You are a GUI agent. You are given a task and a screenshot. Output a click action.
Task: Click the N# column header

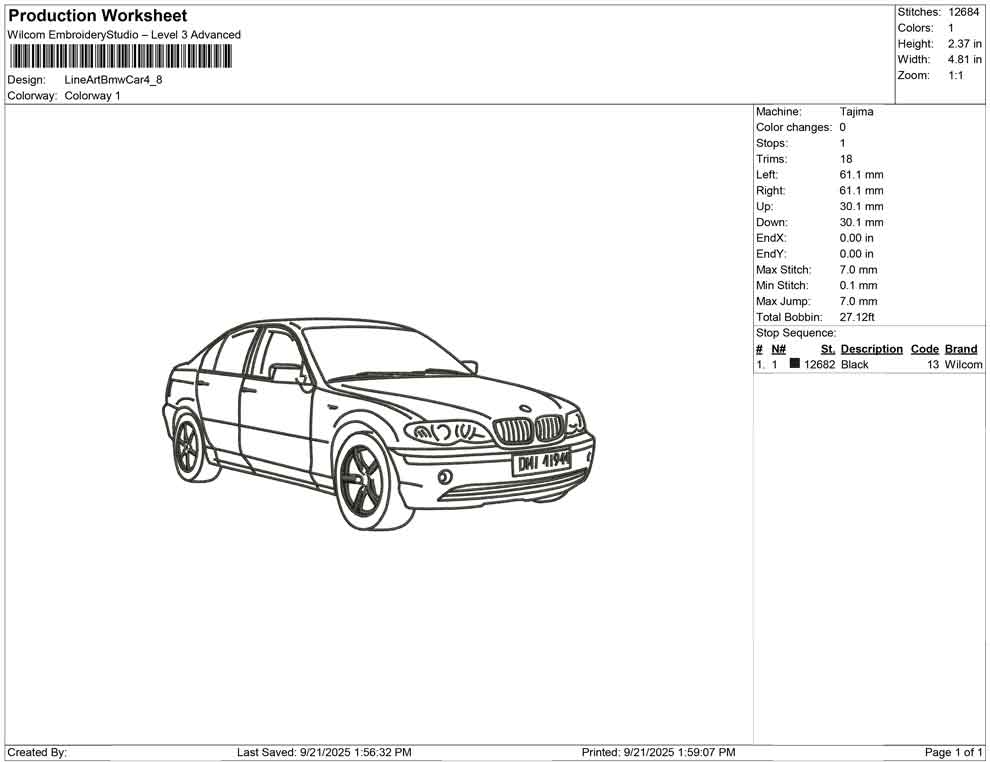778,349
